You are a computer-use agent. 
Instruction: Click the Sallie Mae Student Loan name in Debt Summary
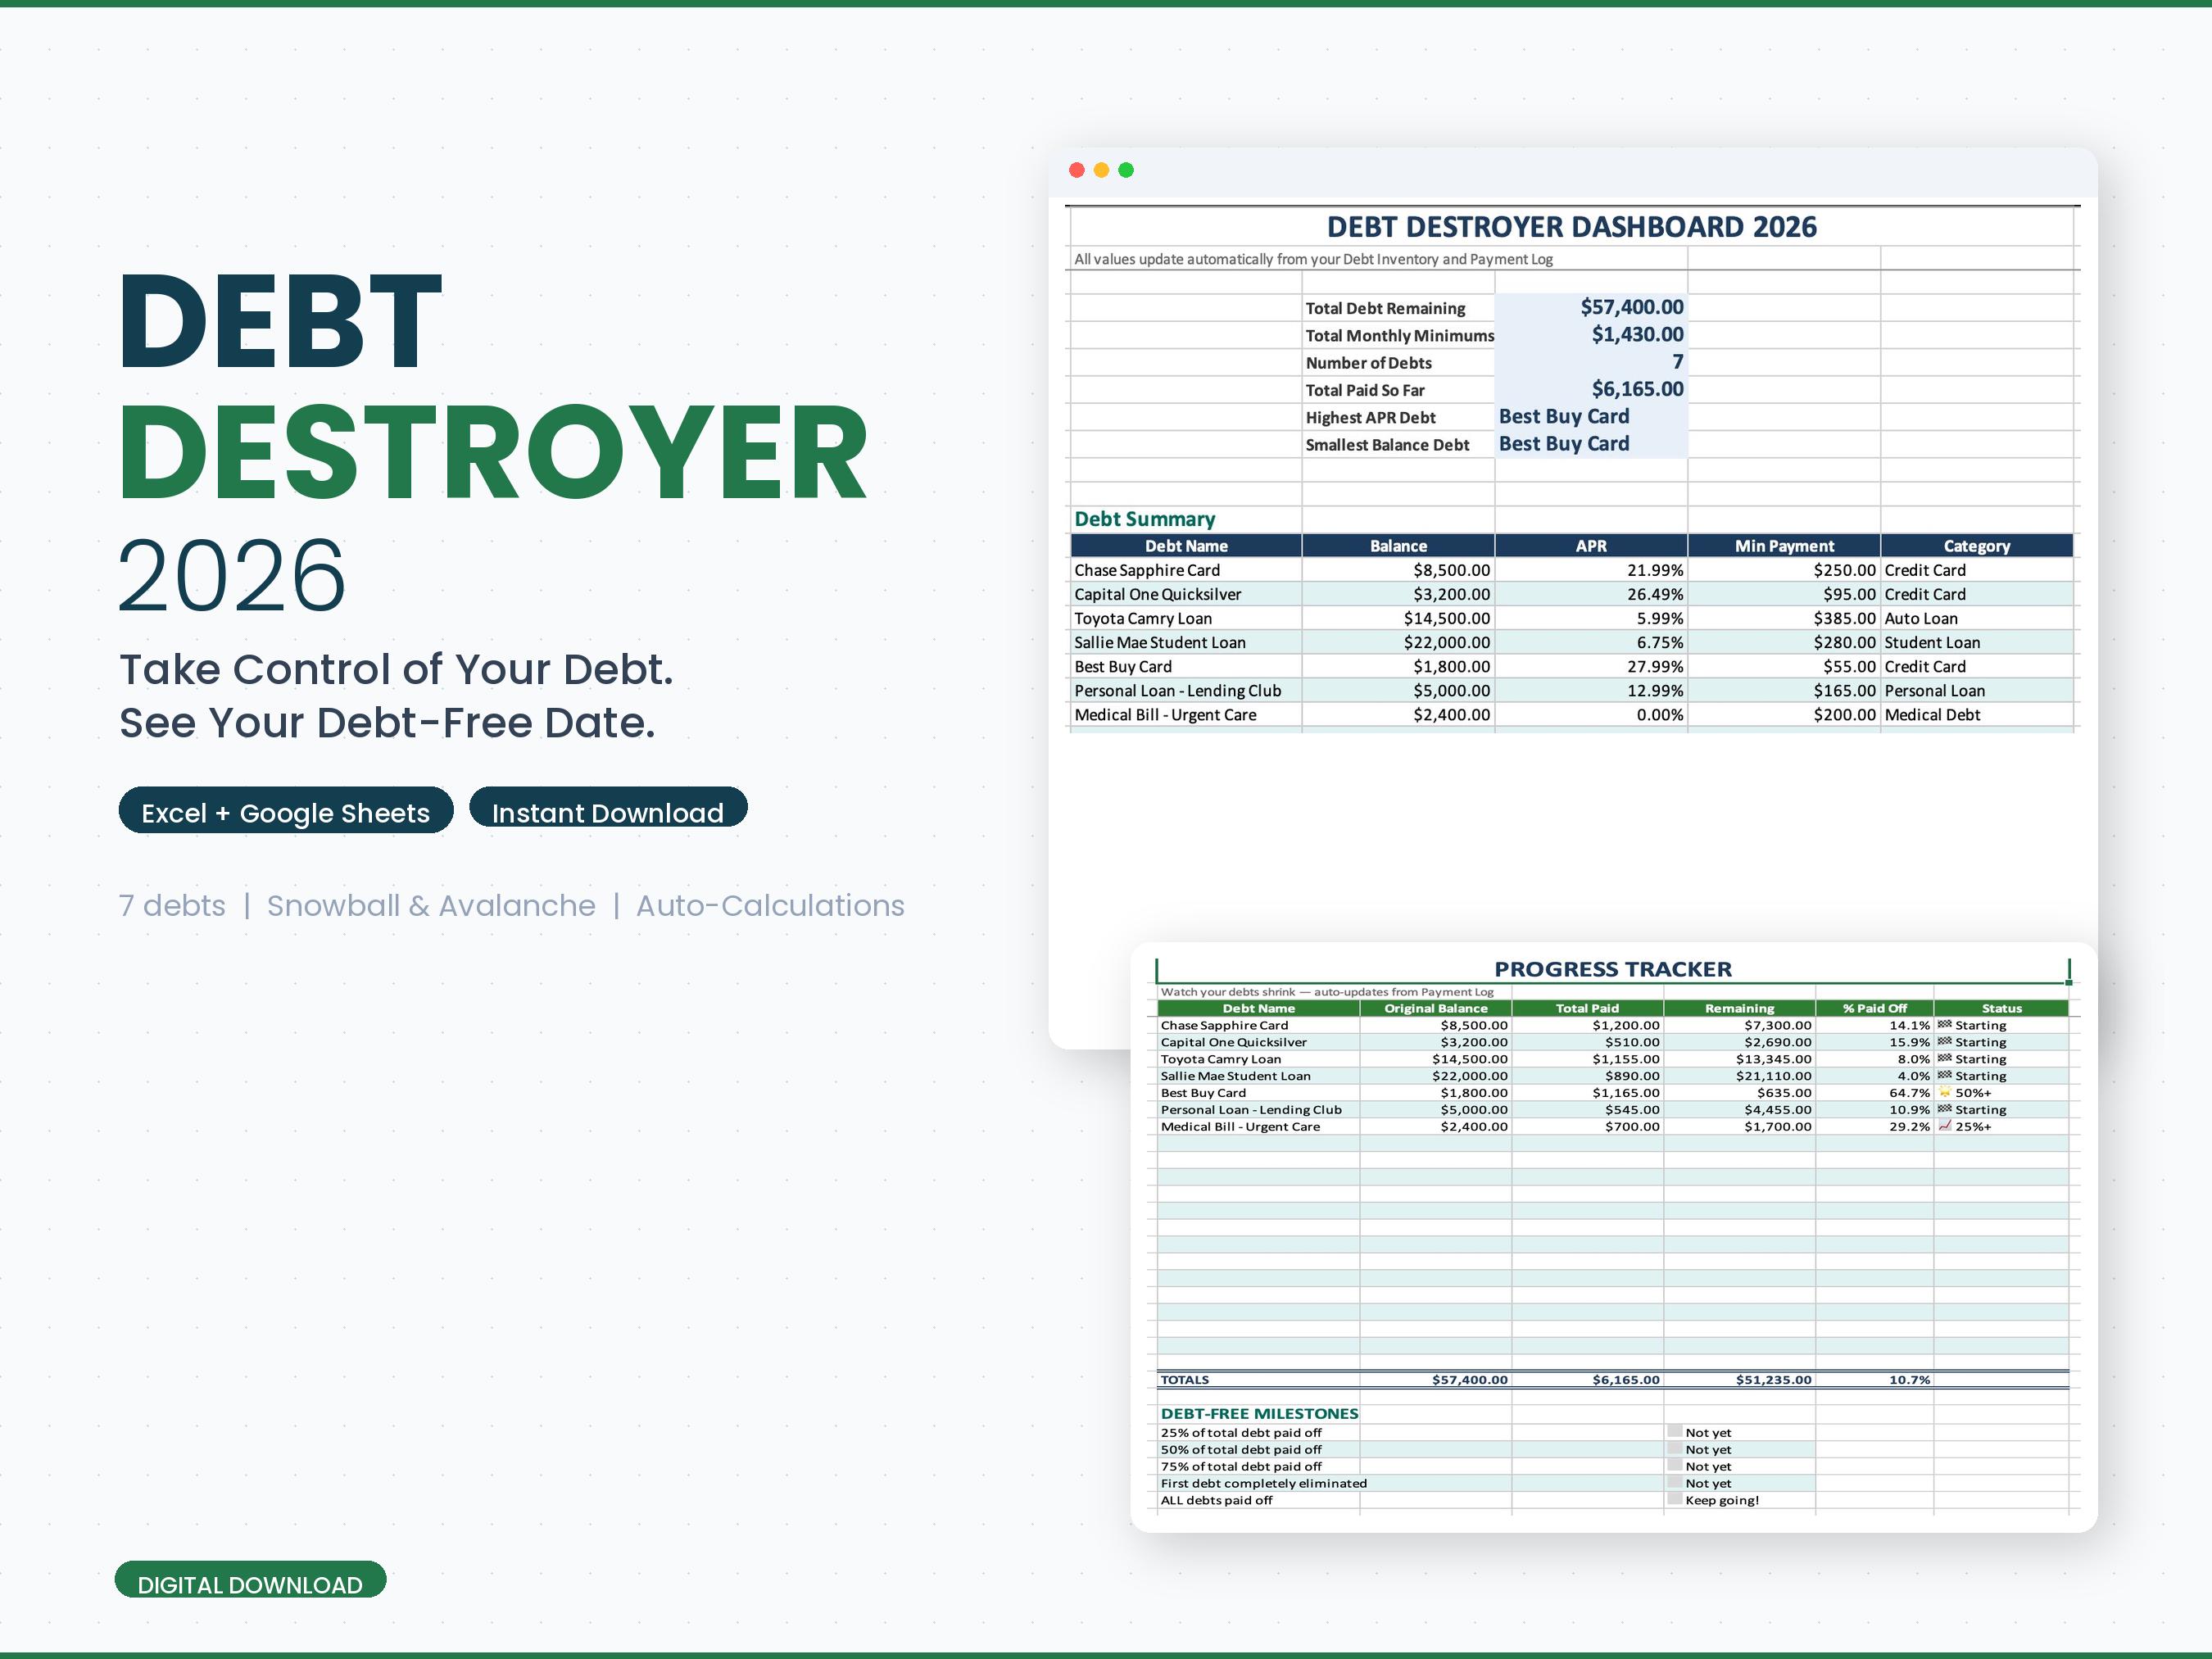click(x=1160, y=643)
